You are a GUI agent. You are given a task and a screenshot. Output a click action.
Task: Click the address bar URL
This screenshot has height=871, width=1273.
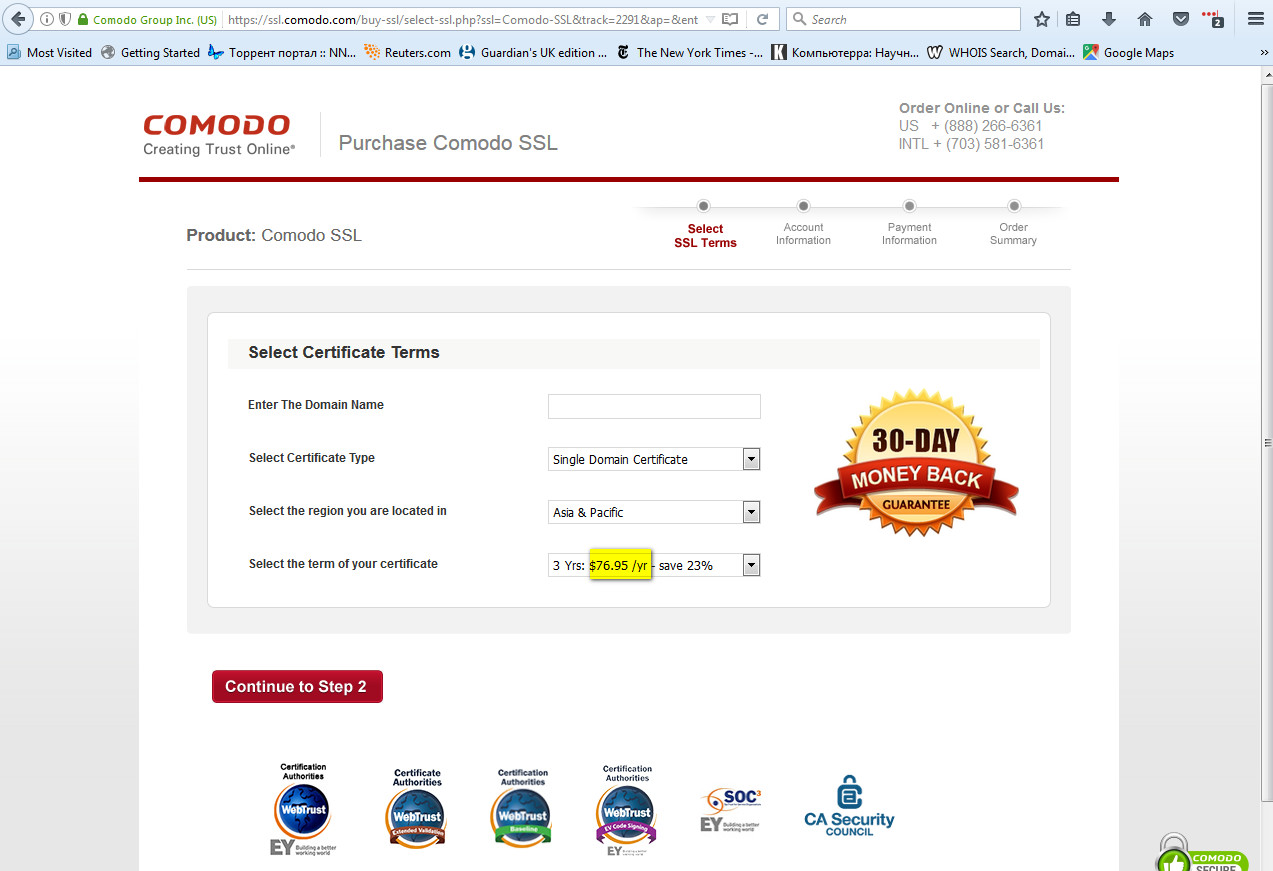pyautogui.click(x=462, y=19)
